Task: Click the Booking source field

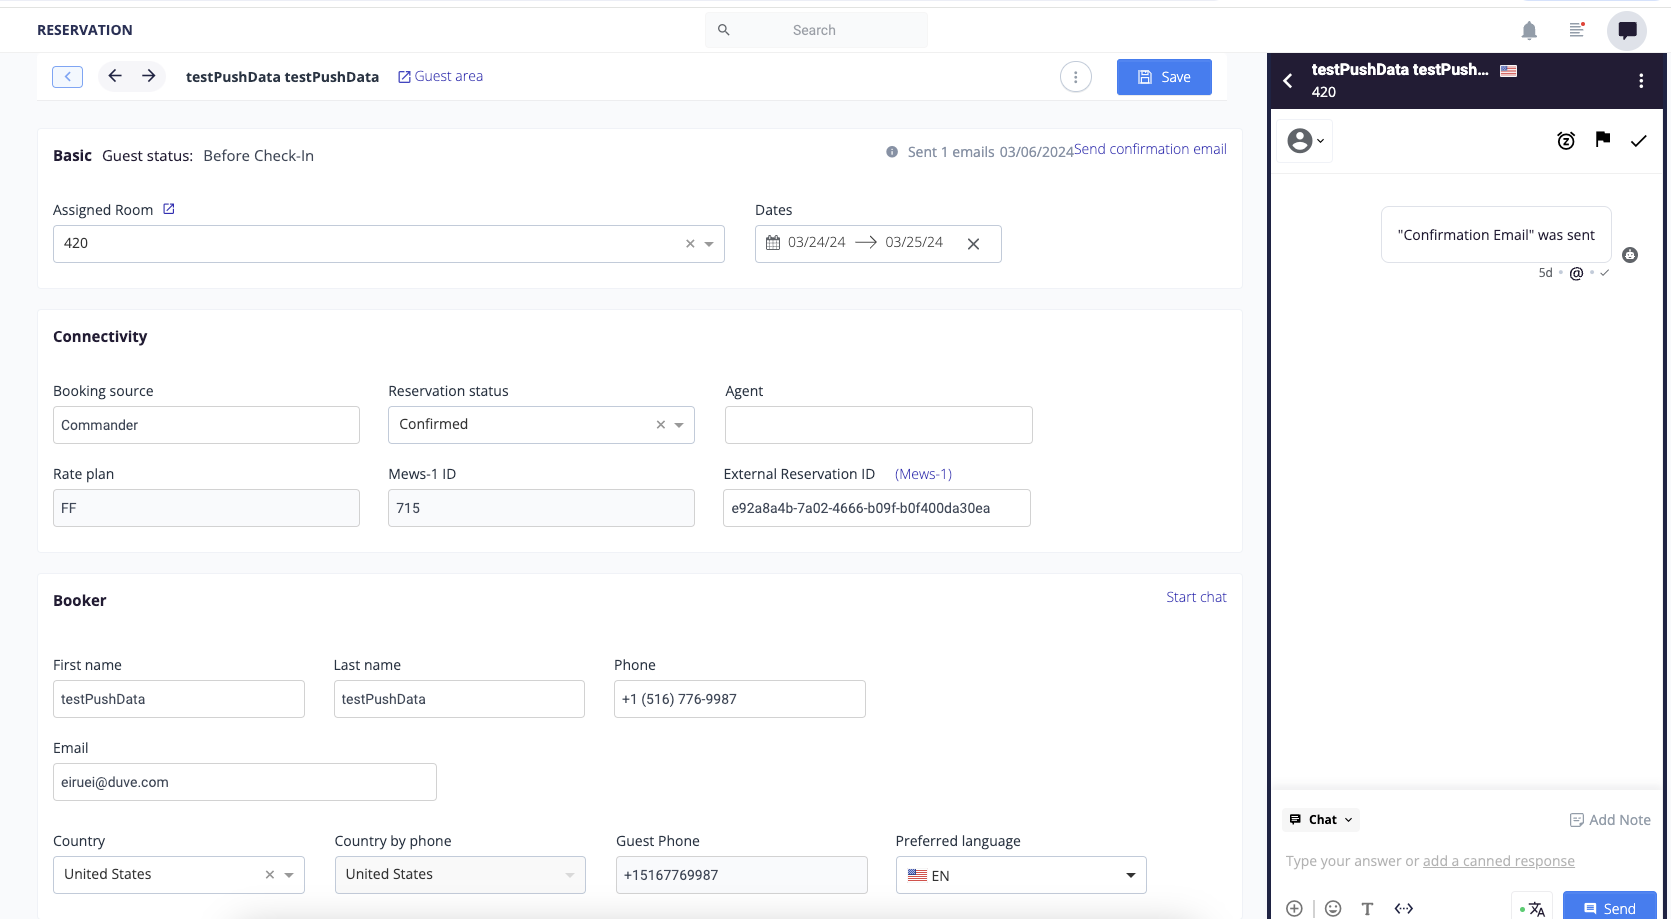Action: [206, 425]
